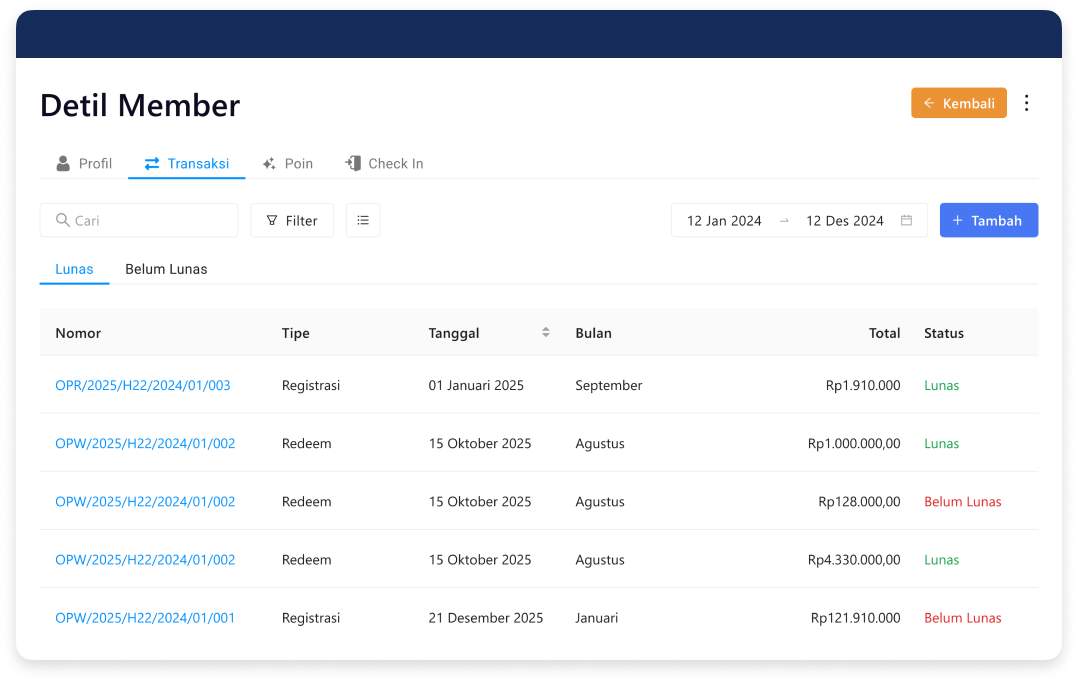Open the calendar icon in date range
This screenshot has height=682, width=1078.
coord(906,220)
